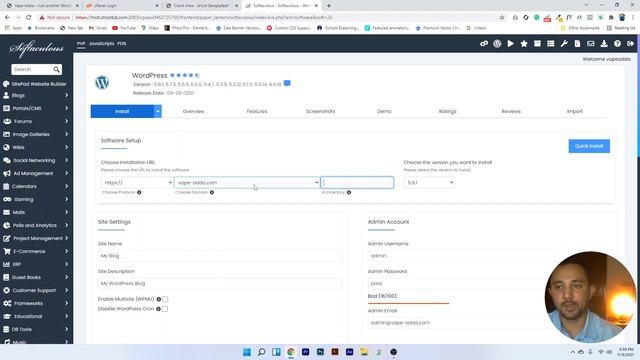This screenshot has height=360, width=640.
Task: Expand the Blogs category in the sidebar
Action: click(36, 95)
